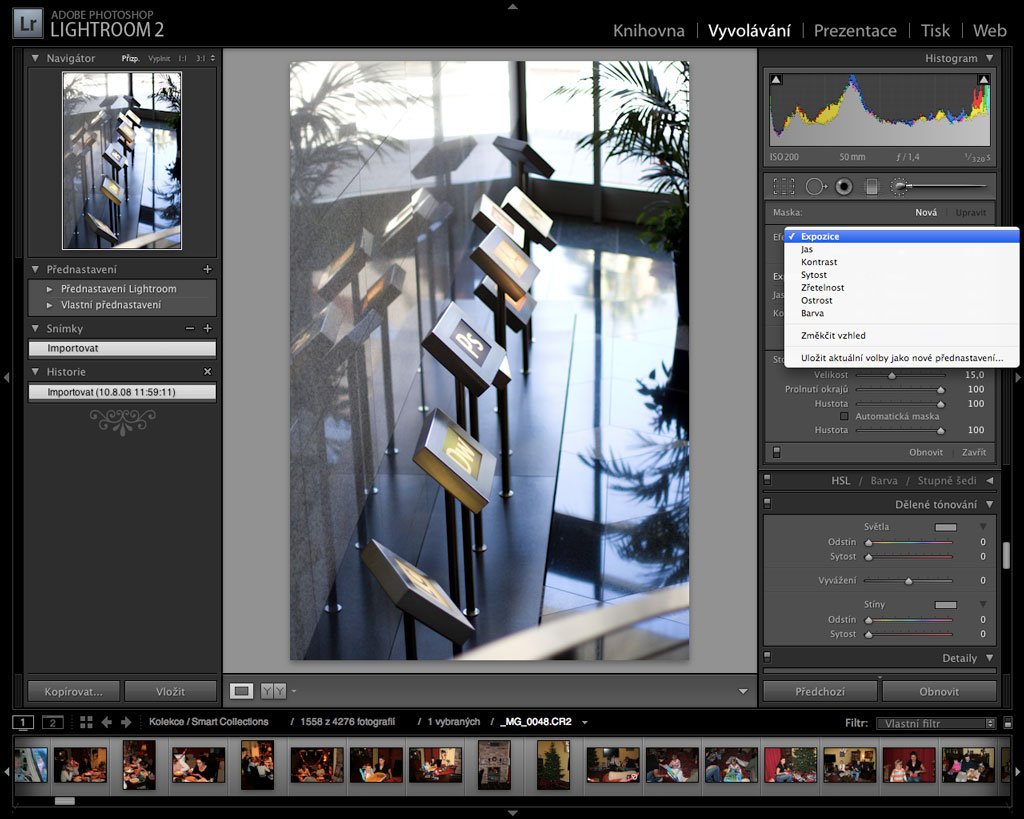This screenshot has height=819, width=1024.
Task: Choose Kontrast from the effect menu
Action: (x=819, y=262)
